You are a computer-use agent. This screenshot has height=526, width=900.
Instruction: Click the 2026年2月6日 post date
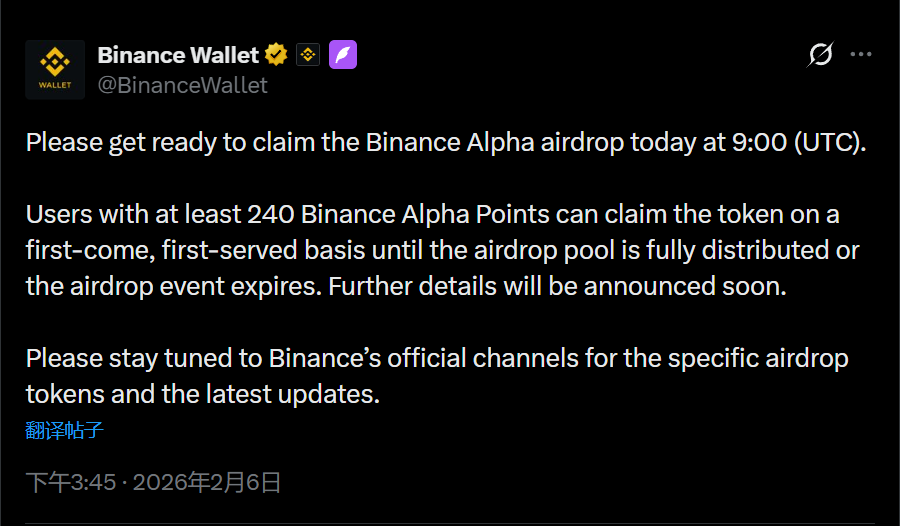[x=207, y=483]
